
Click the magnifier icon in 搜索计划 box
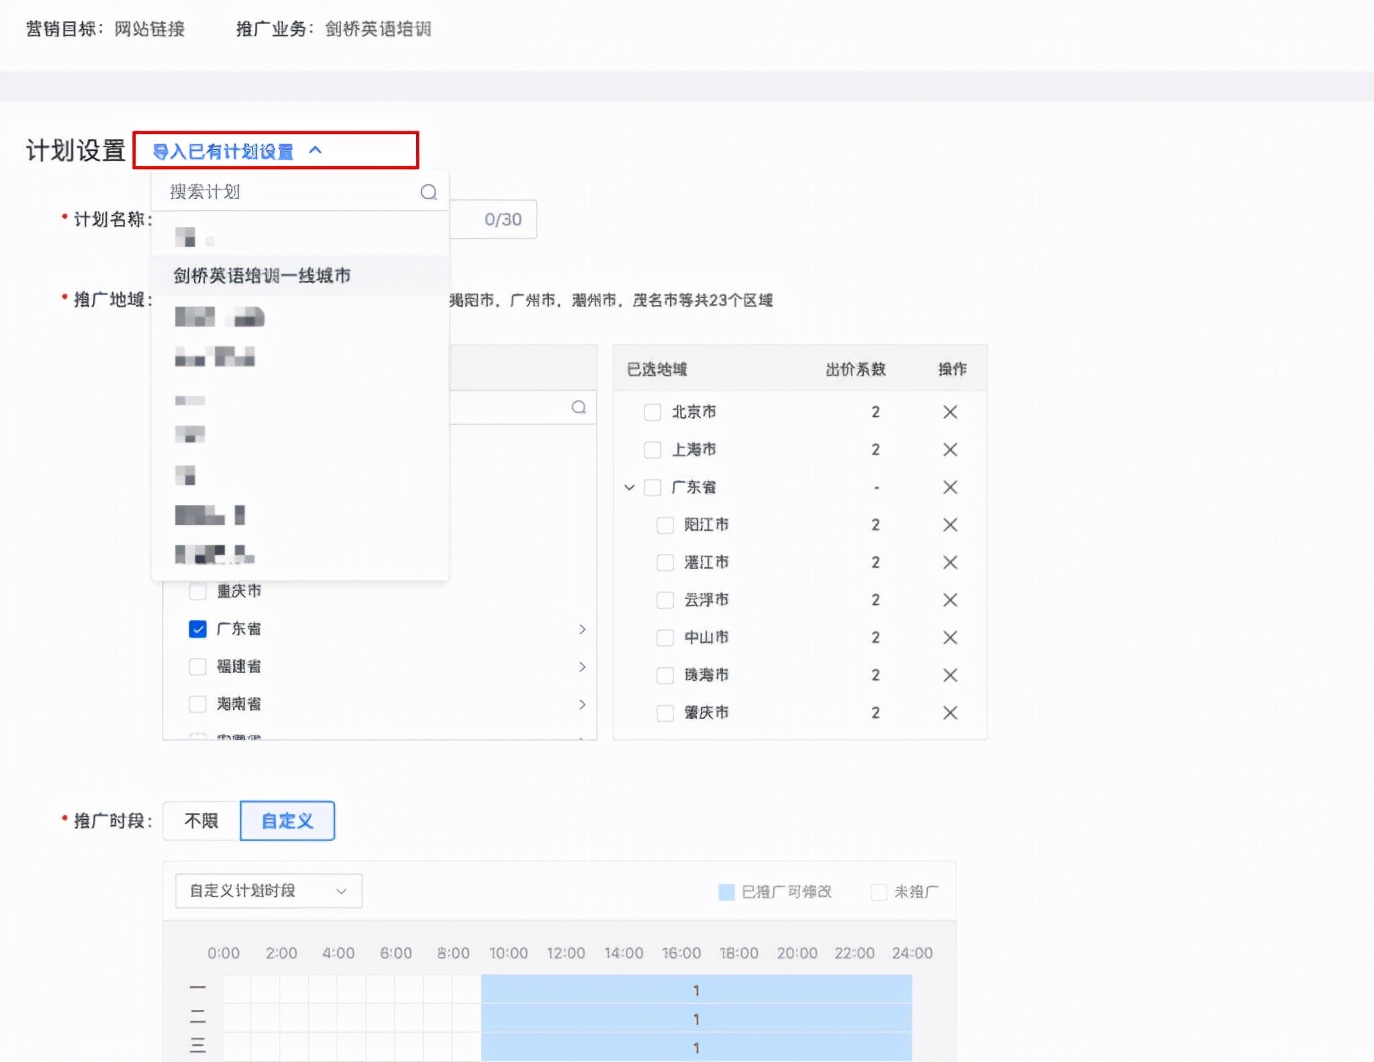(428, 191)
